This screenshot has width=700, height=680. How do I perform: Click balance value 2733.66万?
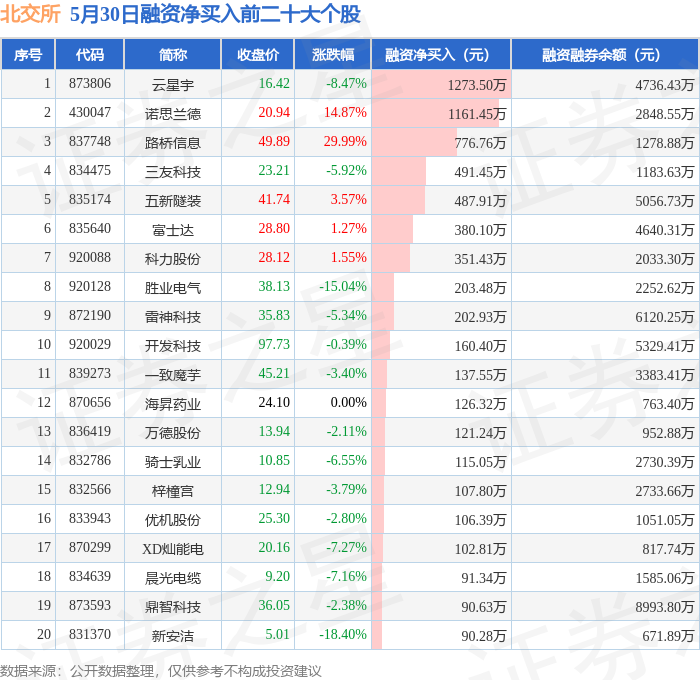click(665, 491)
